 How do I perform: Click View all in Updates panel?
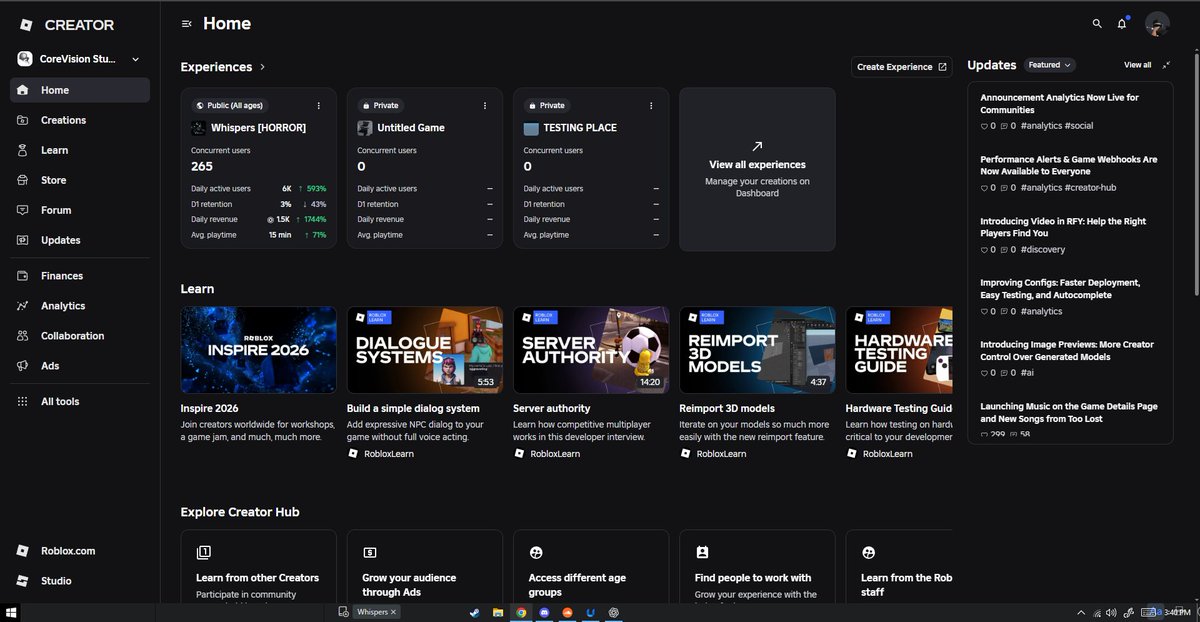click(x=1137, y=65)
